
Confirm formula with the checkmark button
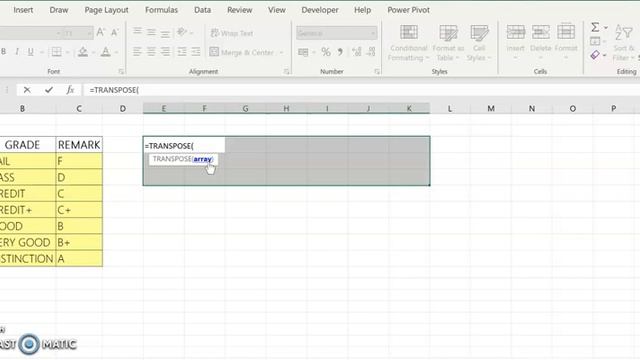tap(49, 90)
